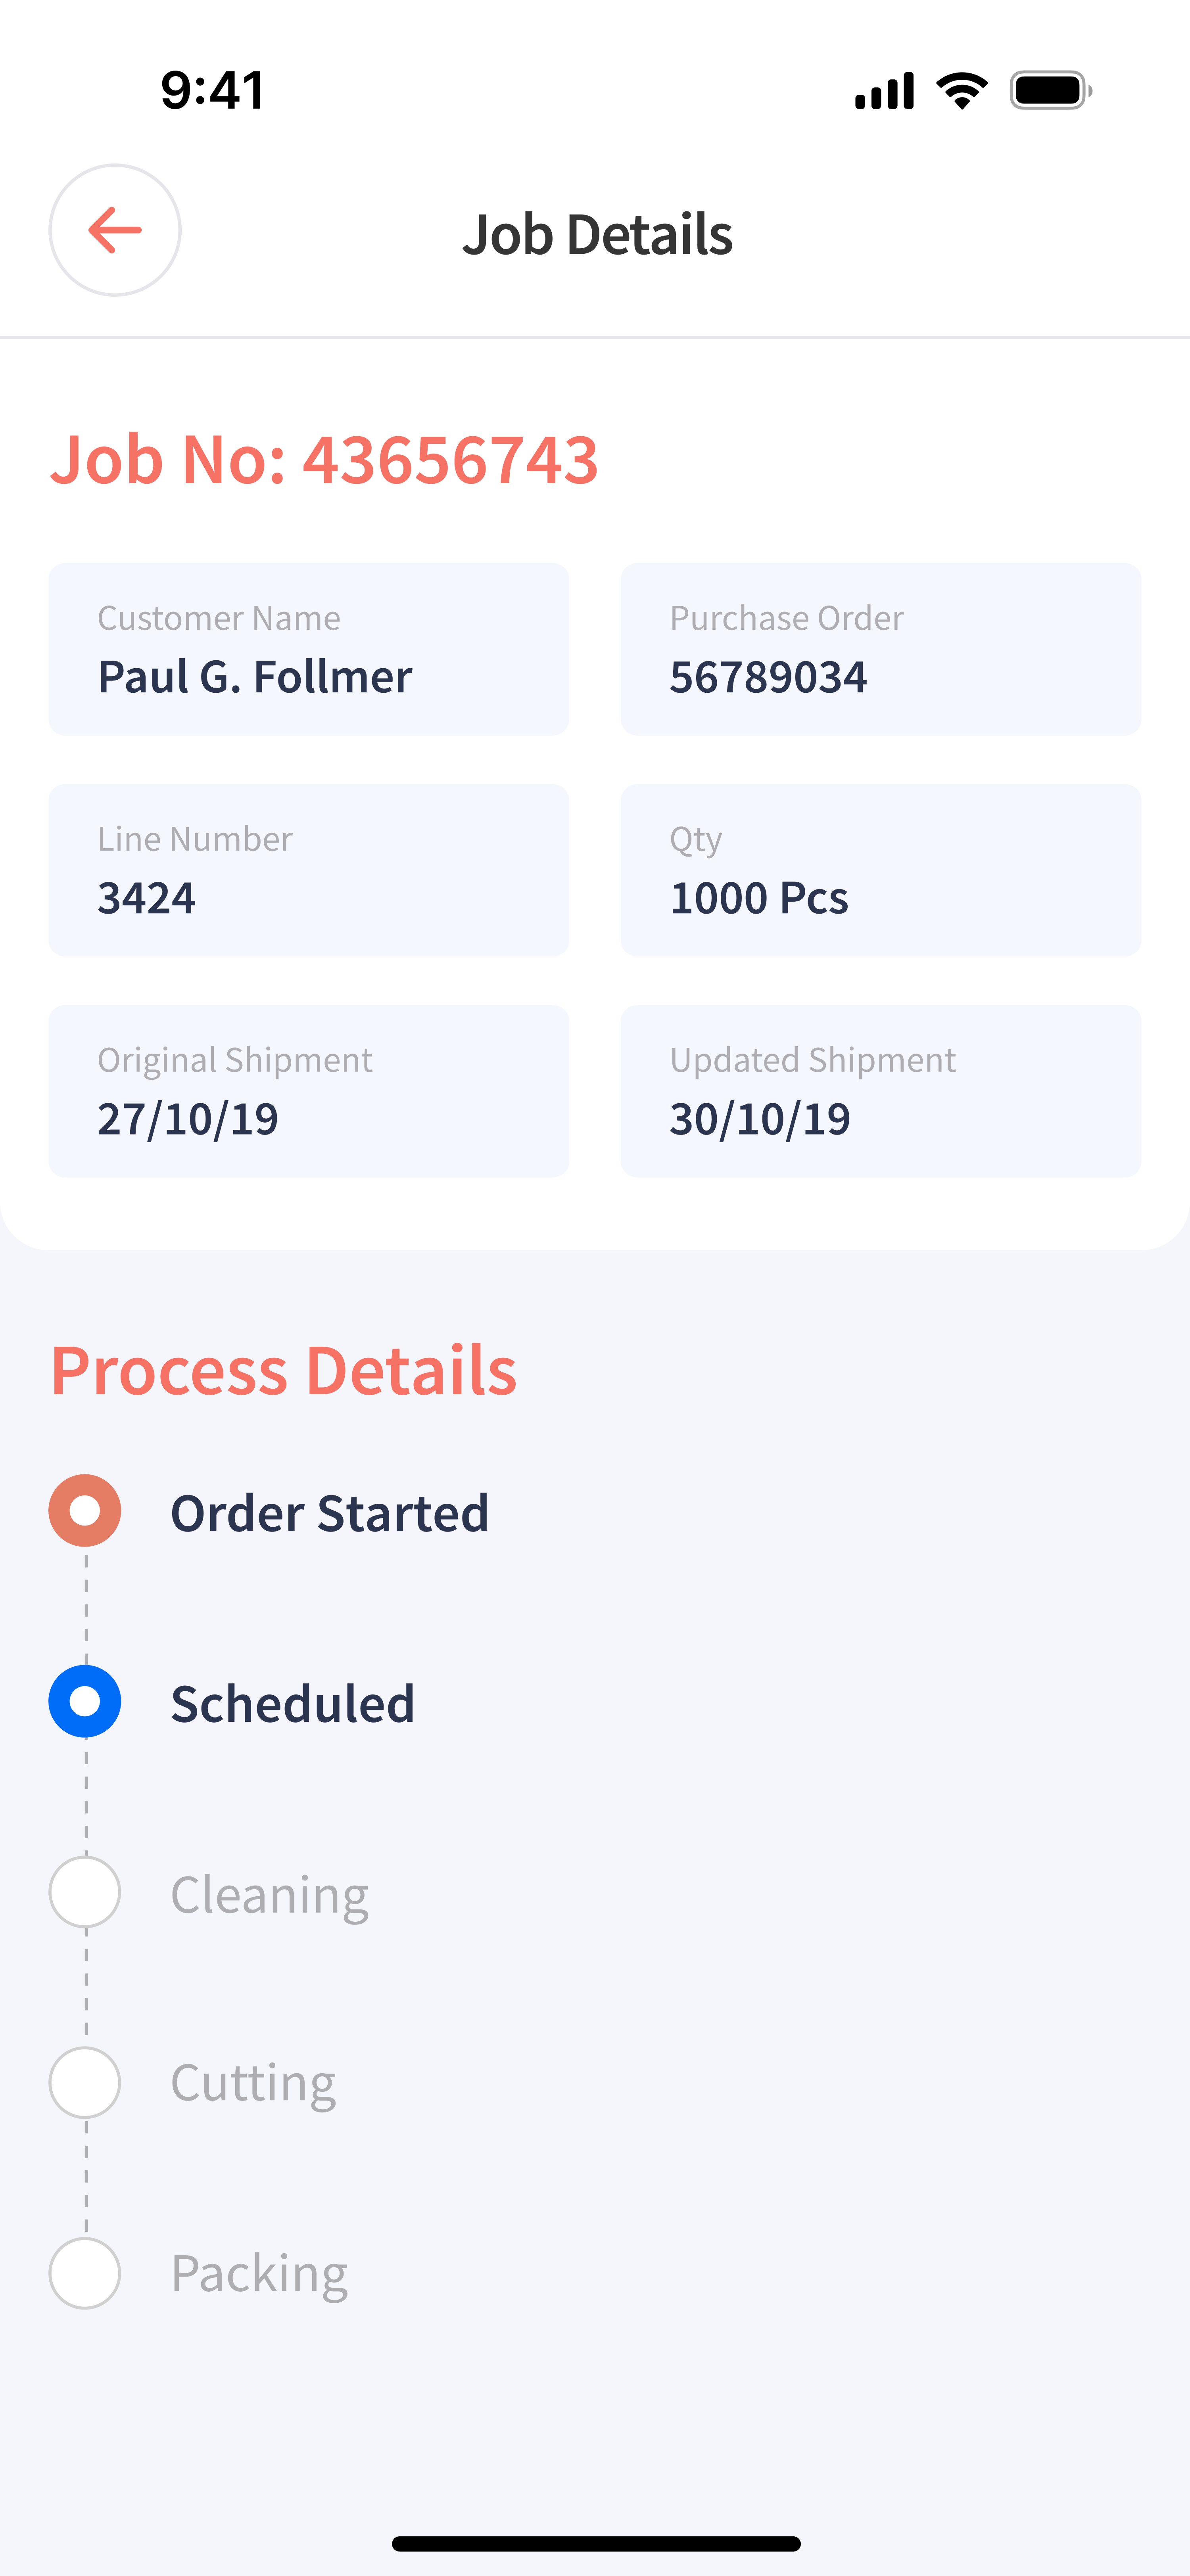Tap the Wi-Fi status icon
The image size is (1190, 2576).
[x=962, y=91]
